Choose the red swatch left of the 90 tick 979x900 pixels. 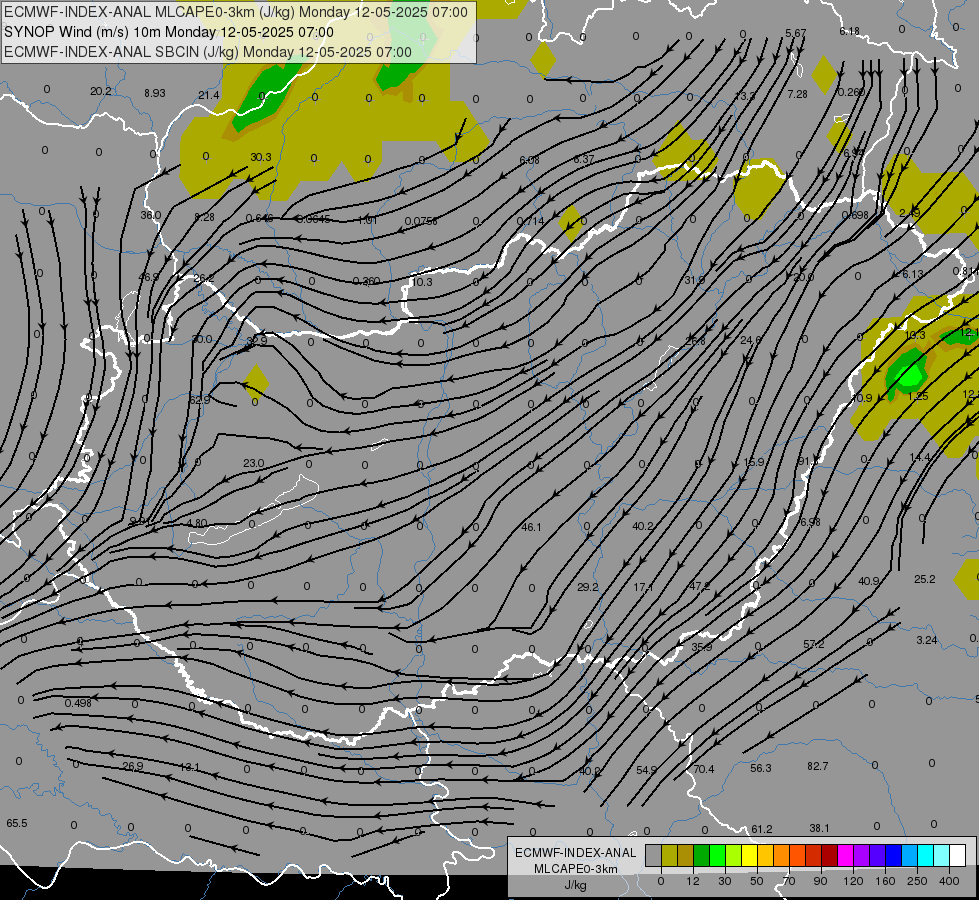click(x=814, y=855)
